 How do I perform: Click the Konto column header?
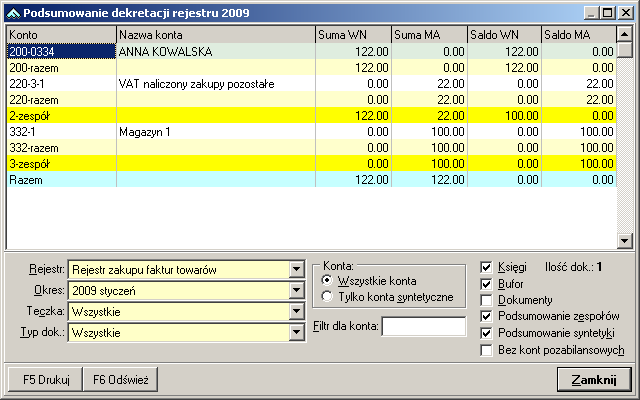(60, 35)
